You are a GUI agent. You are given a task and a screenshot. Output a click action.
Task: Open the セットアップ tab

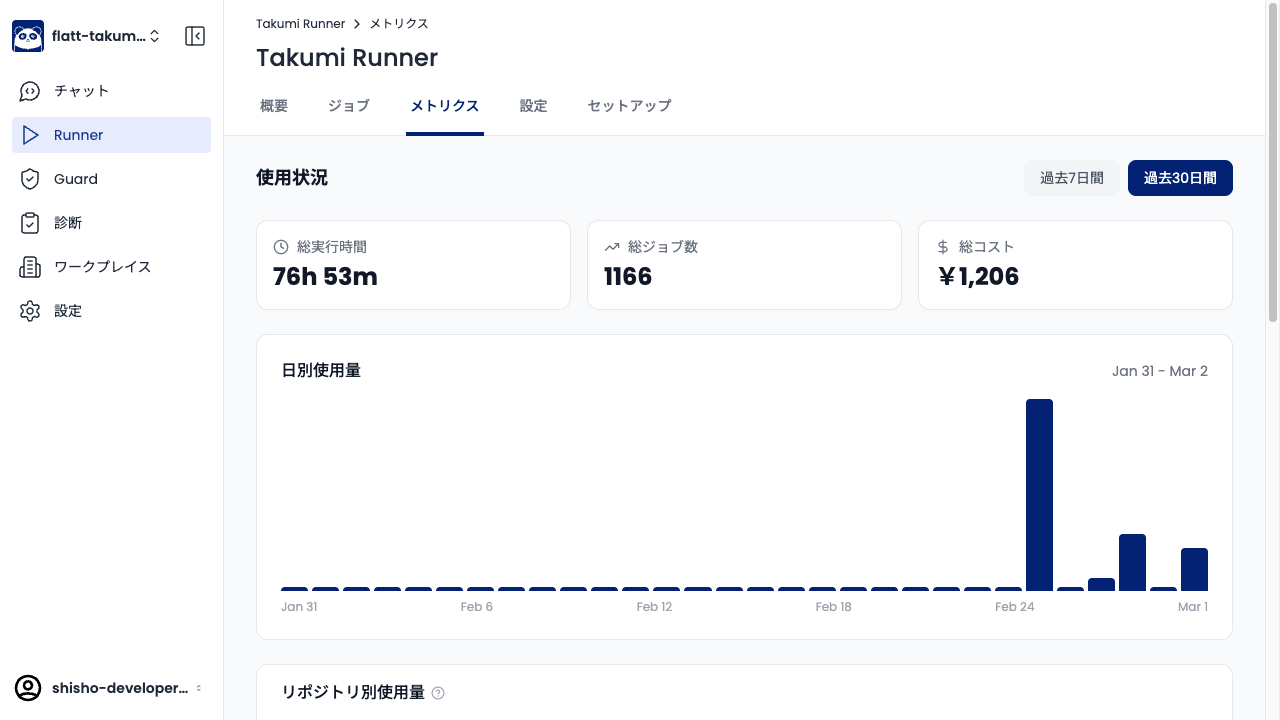[628, 106]
